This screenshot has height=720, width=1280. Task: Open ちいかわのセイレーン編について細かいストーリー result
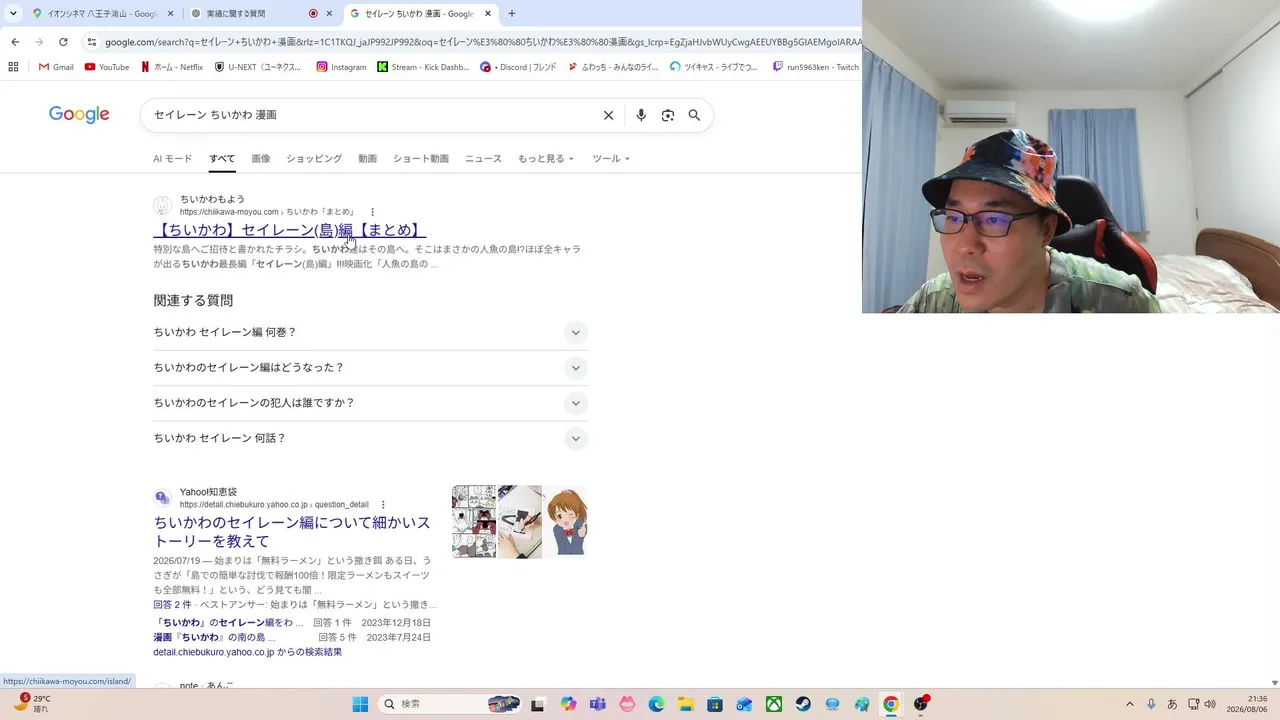click(x=292, y=532)
